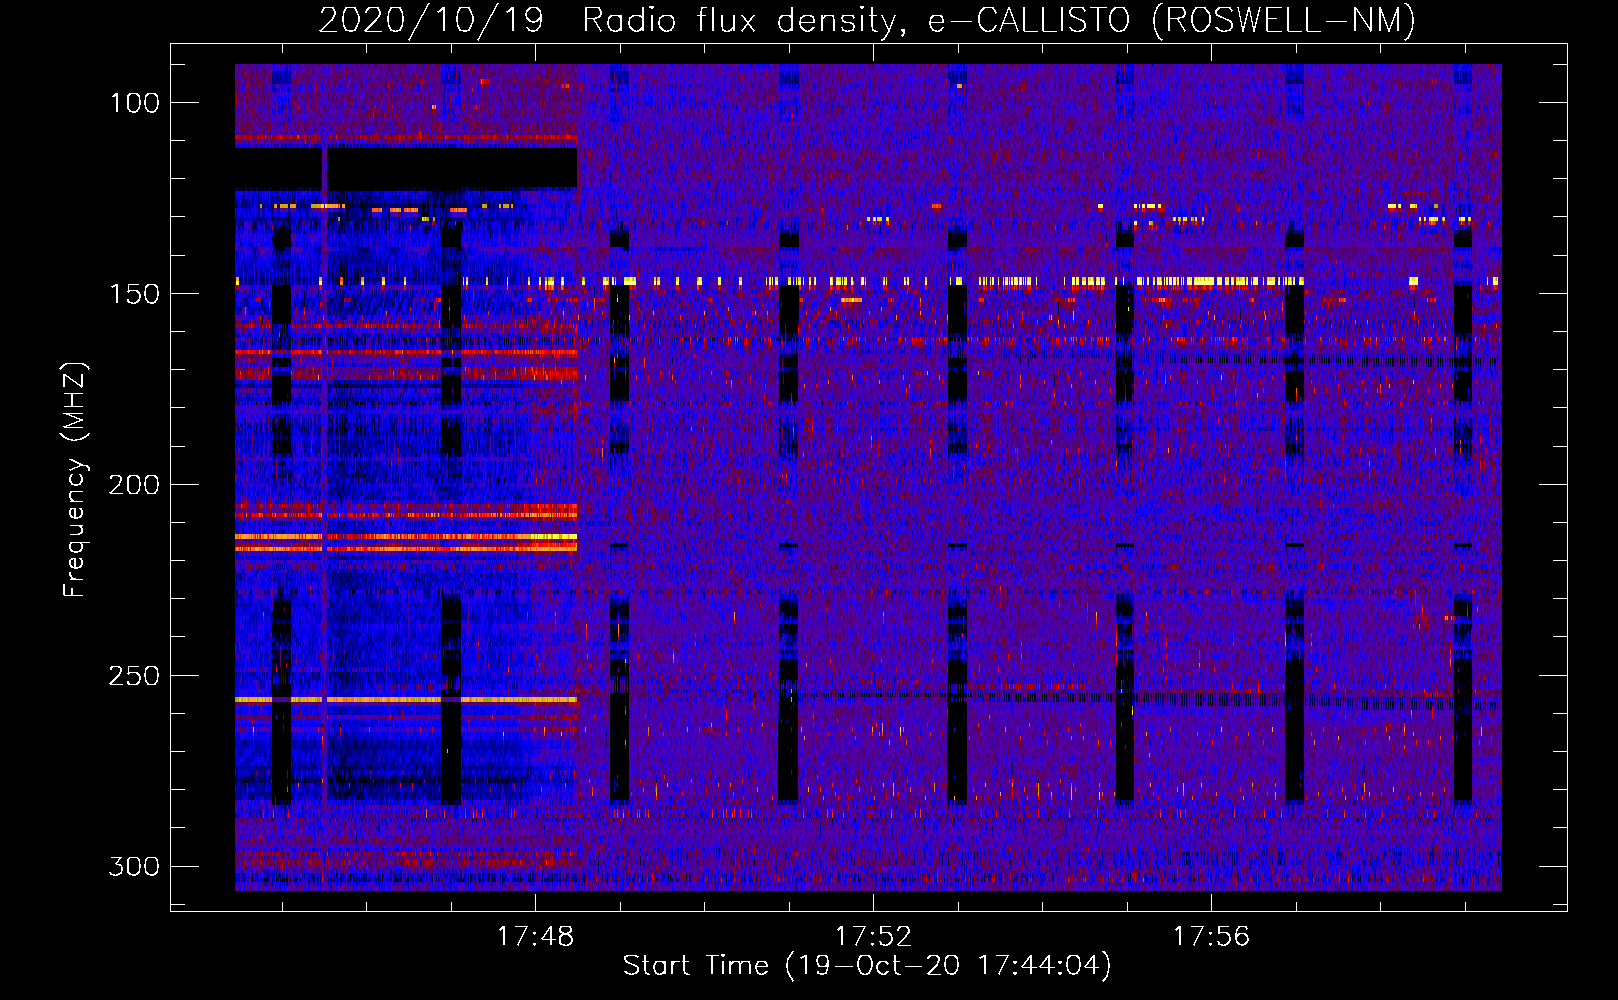
Task: Click the 300 frequency tick label
Action: click(x=134, y=867)
